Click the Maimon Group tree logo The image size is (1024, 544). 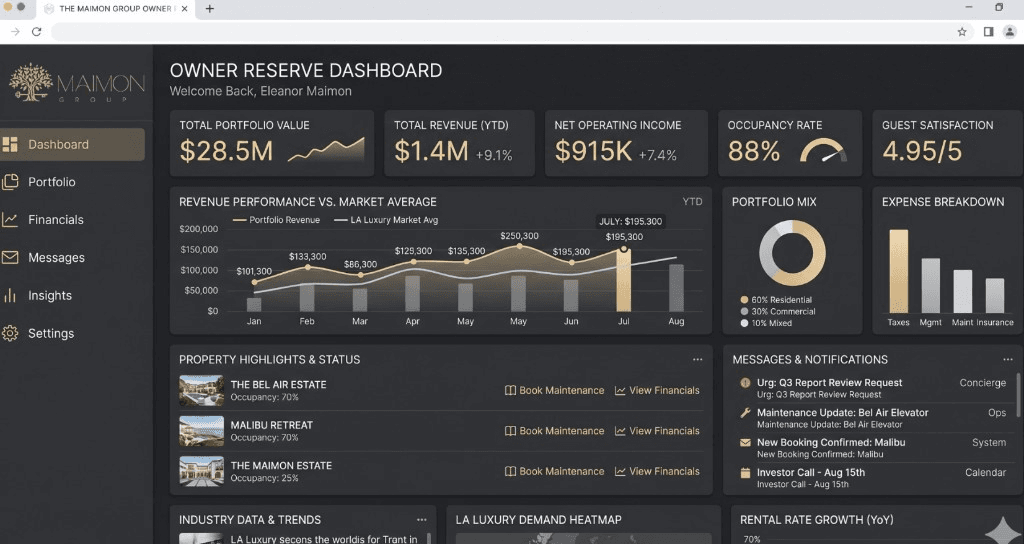coord(31,82)
